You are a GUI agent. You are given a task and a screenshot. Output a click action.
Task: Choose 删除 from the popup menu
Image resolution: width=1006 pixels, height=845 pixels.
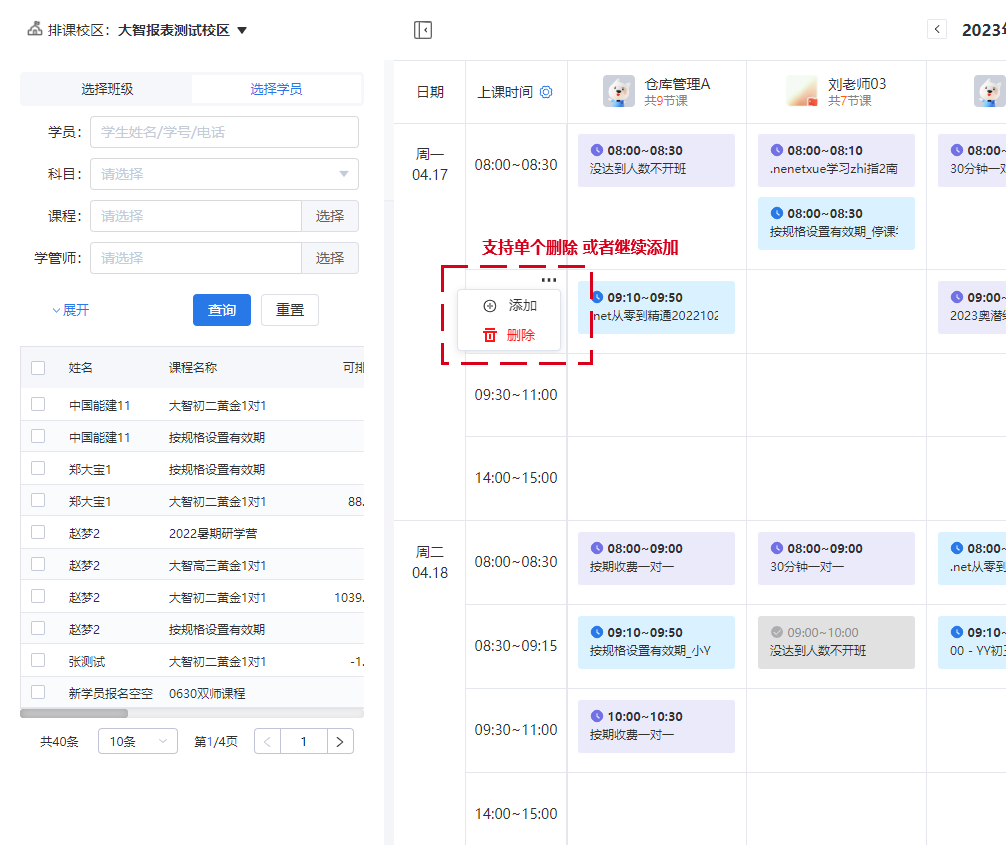pos(509,335)
